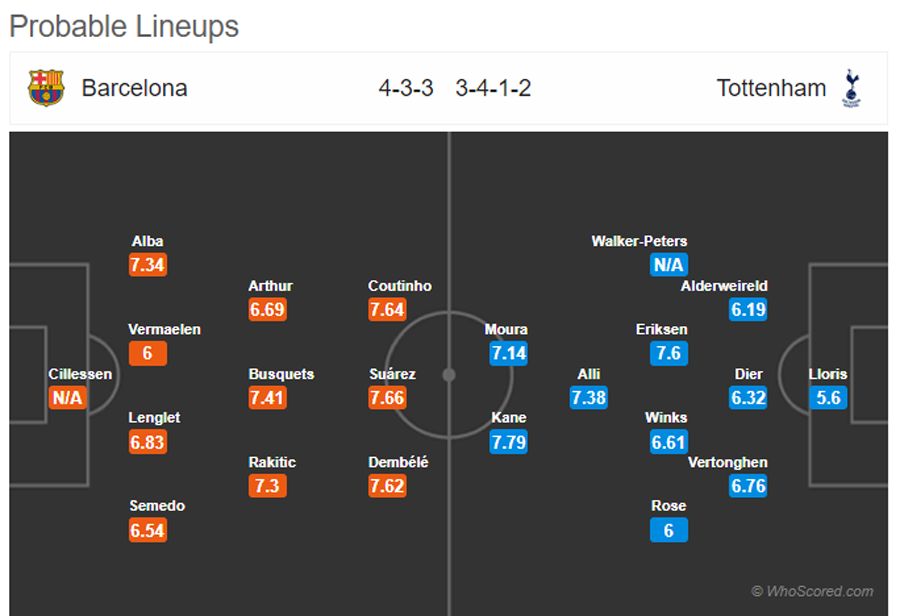The width and height of the screenshot is (900, 616).
Task: Click Kane's 7.79 rating badge
Action: pyautogui.click(x=509, y=442)
